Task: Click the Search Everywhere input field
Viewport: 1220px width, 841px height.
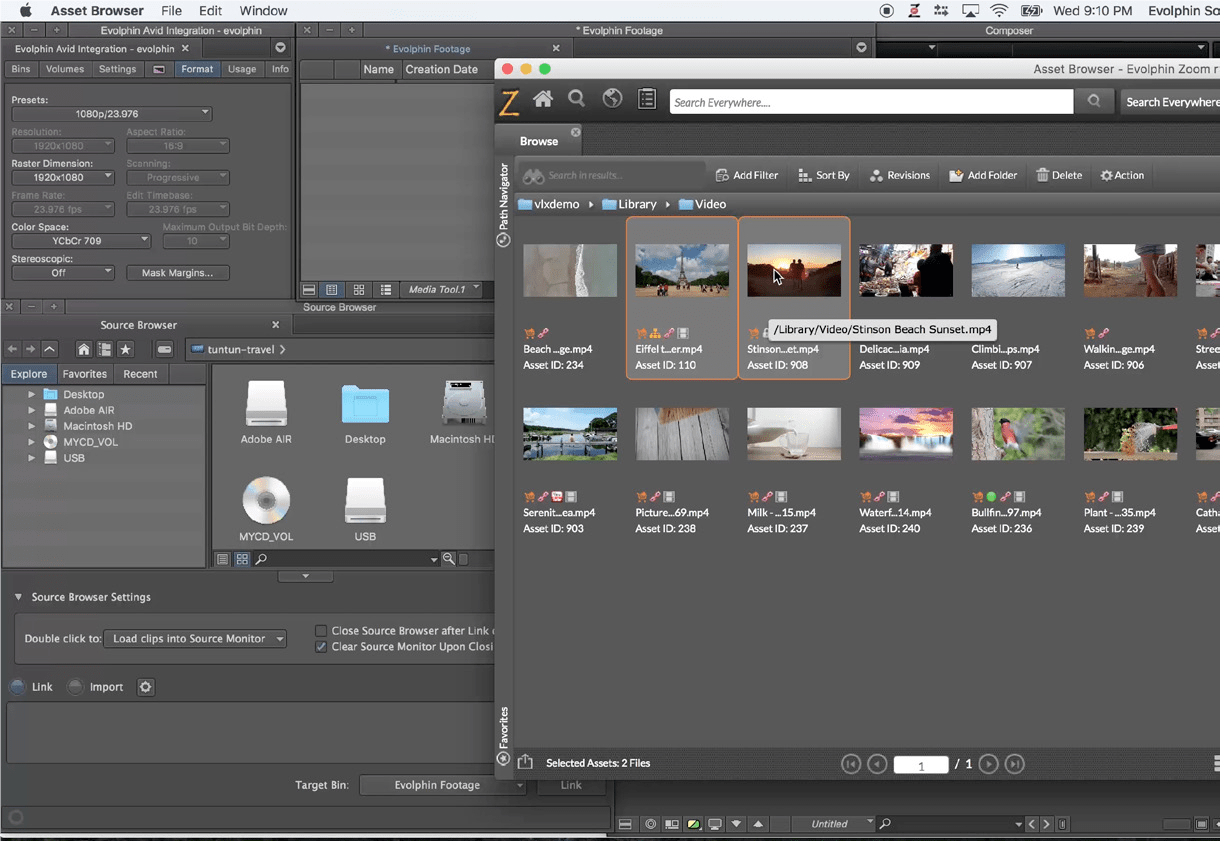Action: [871, 102]
